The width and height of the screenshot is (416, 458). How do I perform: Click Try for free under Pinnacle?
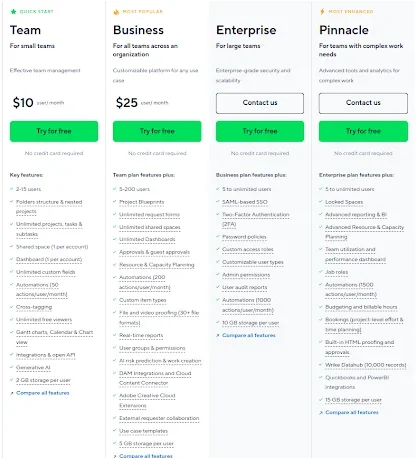(363, 131)
